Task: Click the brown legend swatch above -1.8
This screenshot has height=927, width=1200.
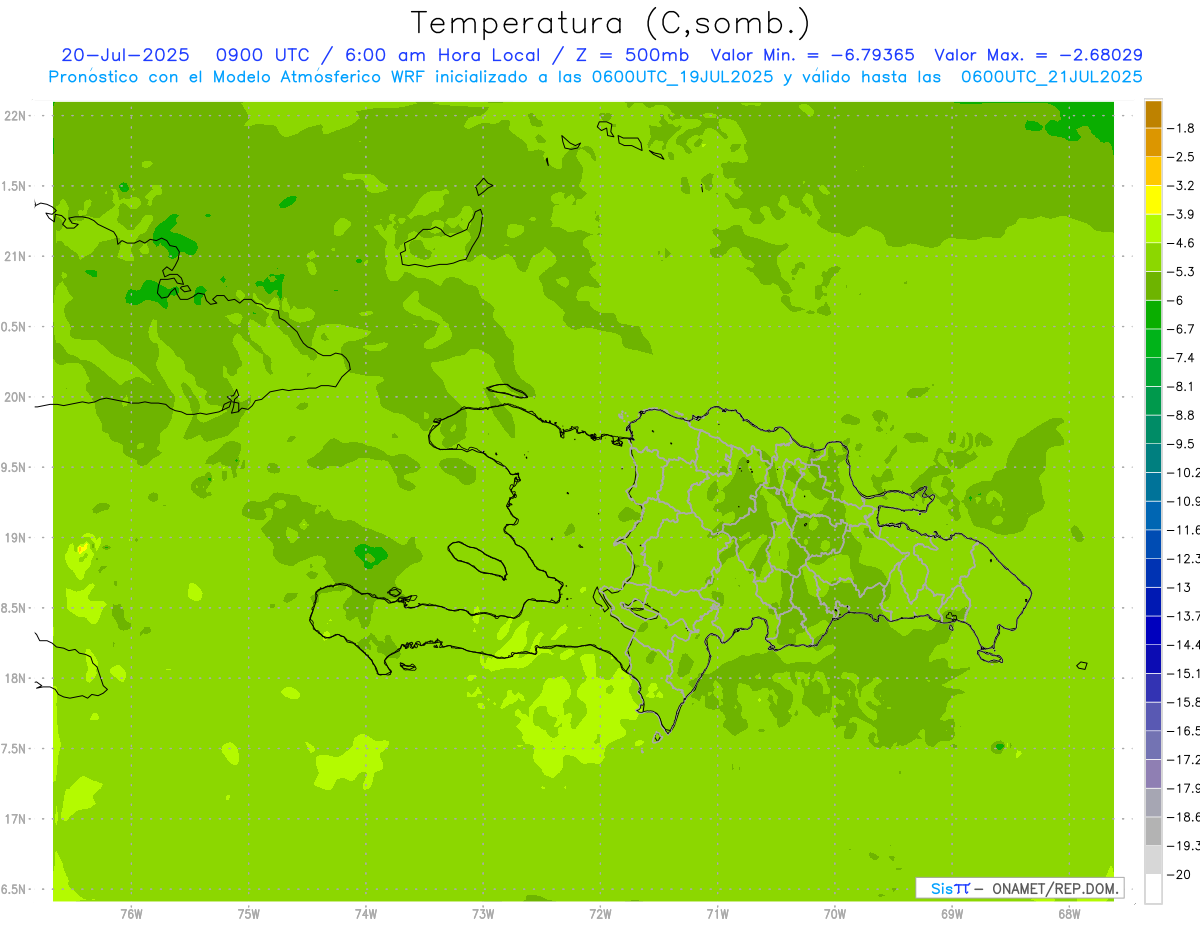Action: coord(1153,114)
